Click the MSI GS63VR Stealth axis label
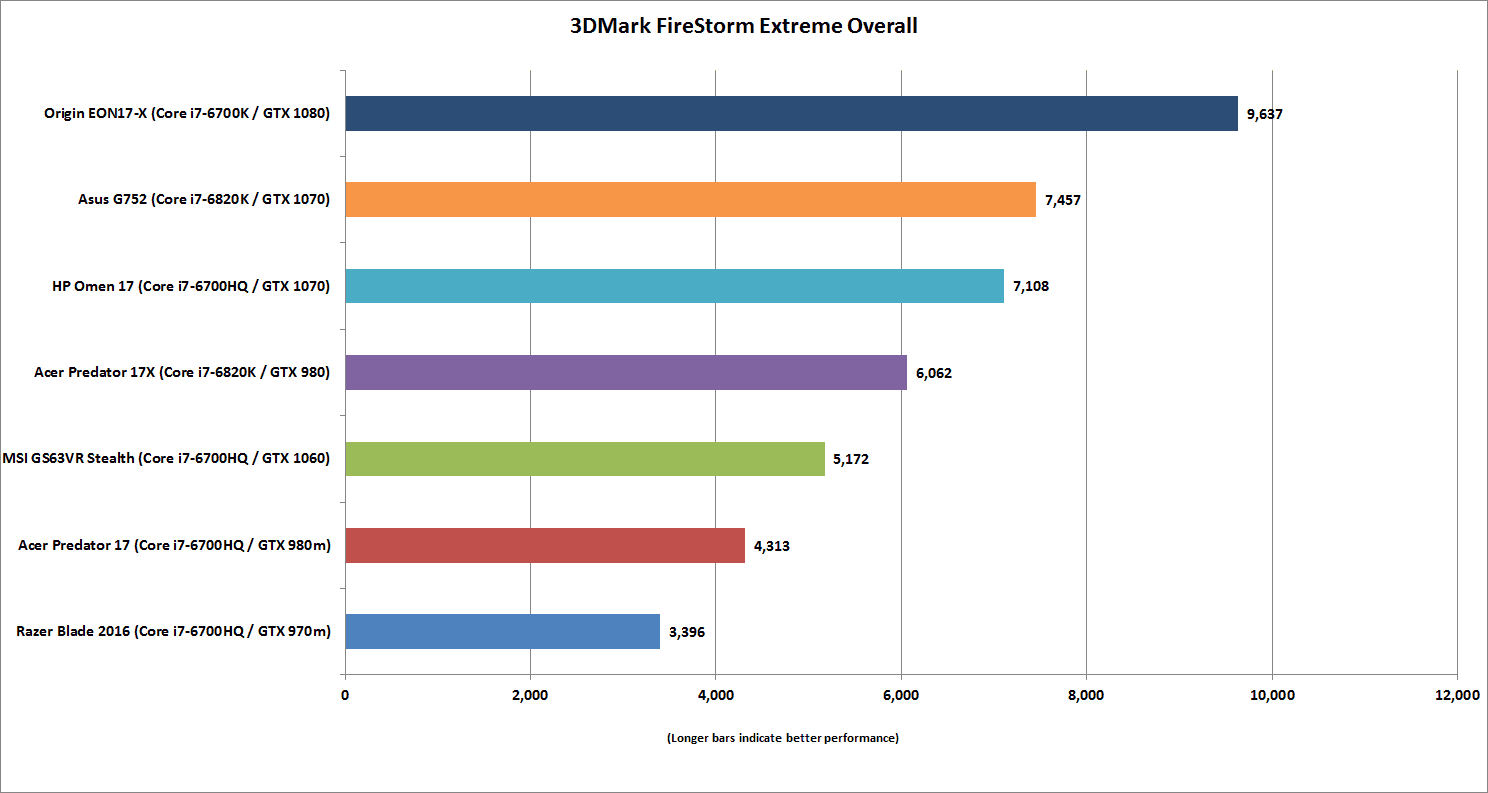Viewport: 1488px width, 793px height. [168, 459]
